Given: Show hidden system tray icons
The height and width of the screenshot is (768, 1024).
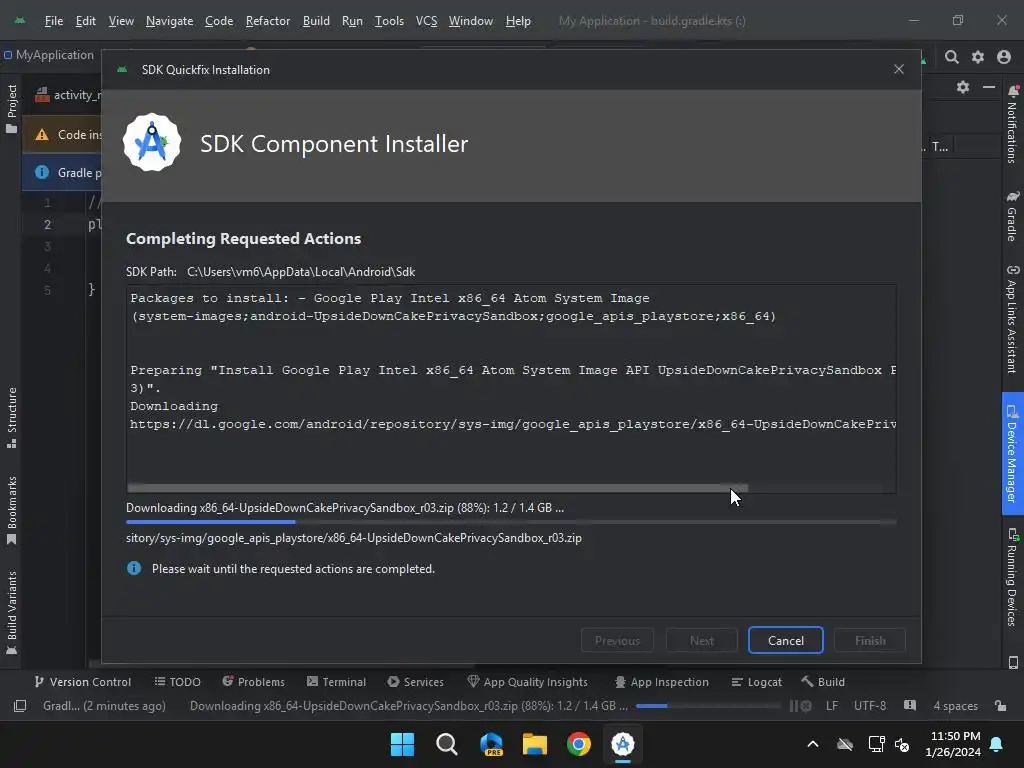Looking at the screenshot, I should point(813,744).
